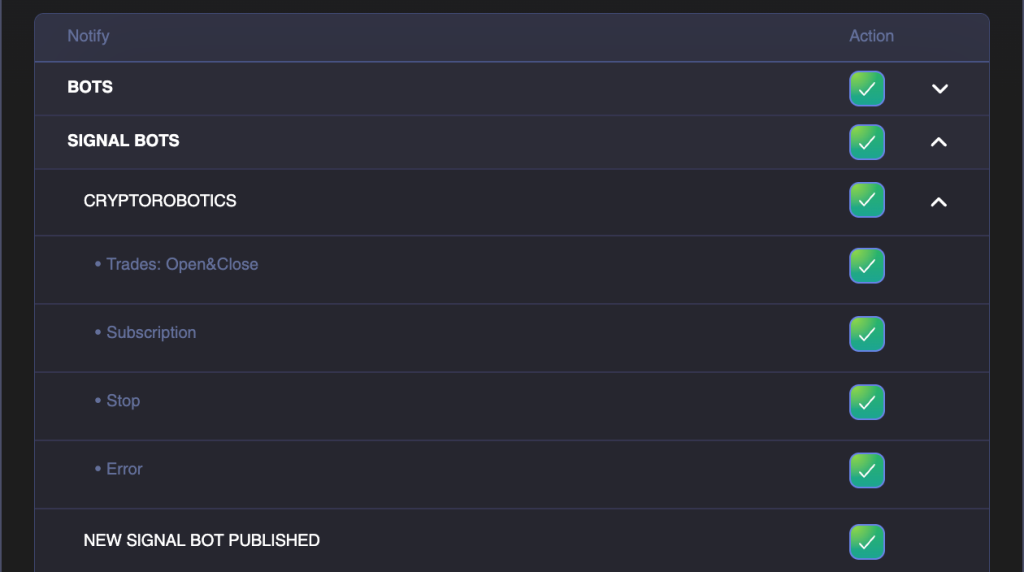
Task: Collapse the CRYPTOROBOTICS subsection chevron
Action: point(938,202)
